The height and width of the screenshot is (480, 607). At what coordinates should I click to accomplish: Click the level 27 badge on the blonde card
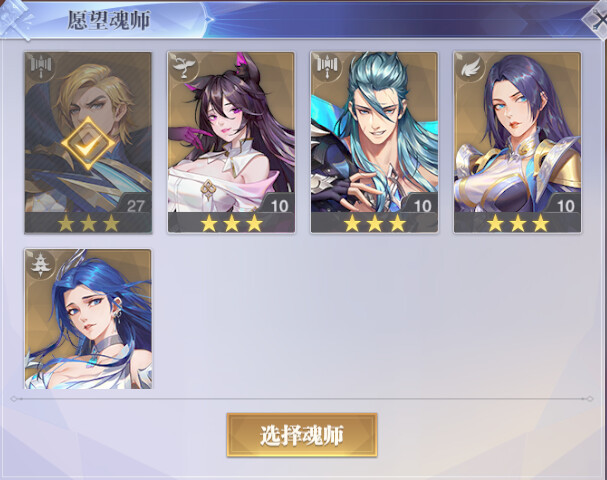tap(135, 206)
